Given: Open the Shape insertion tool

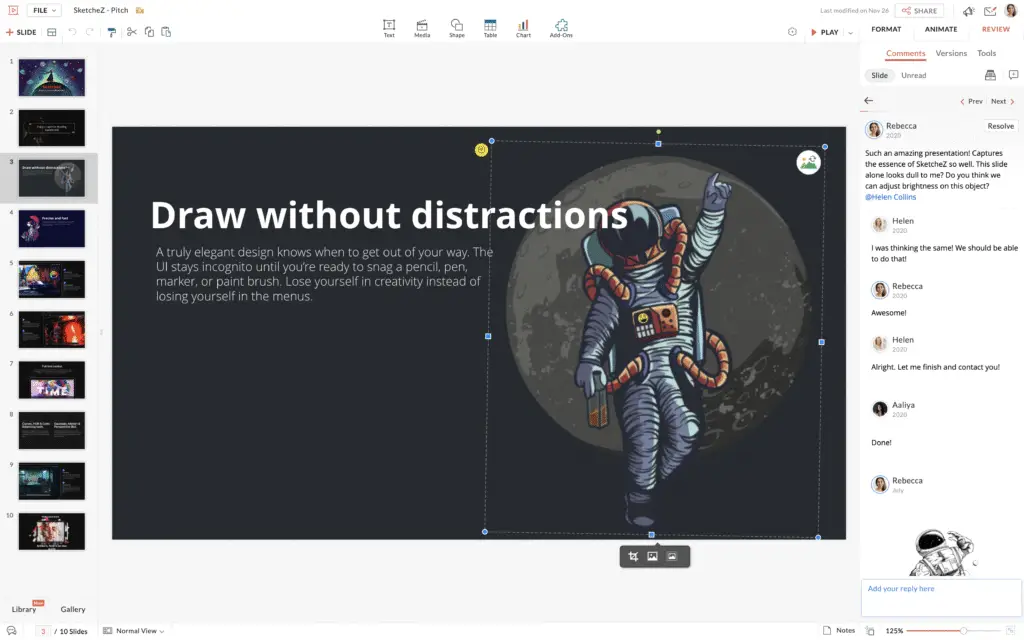Looking at the screenshot, I should [x=456, y=27].
